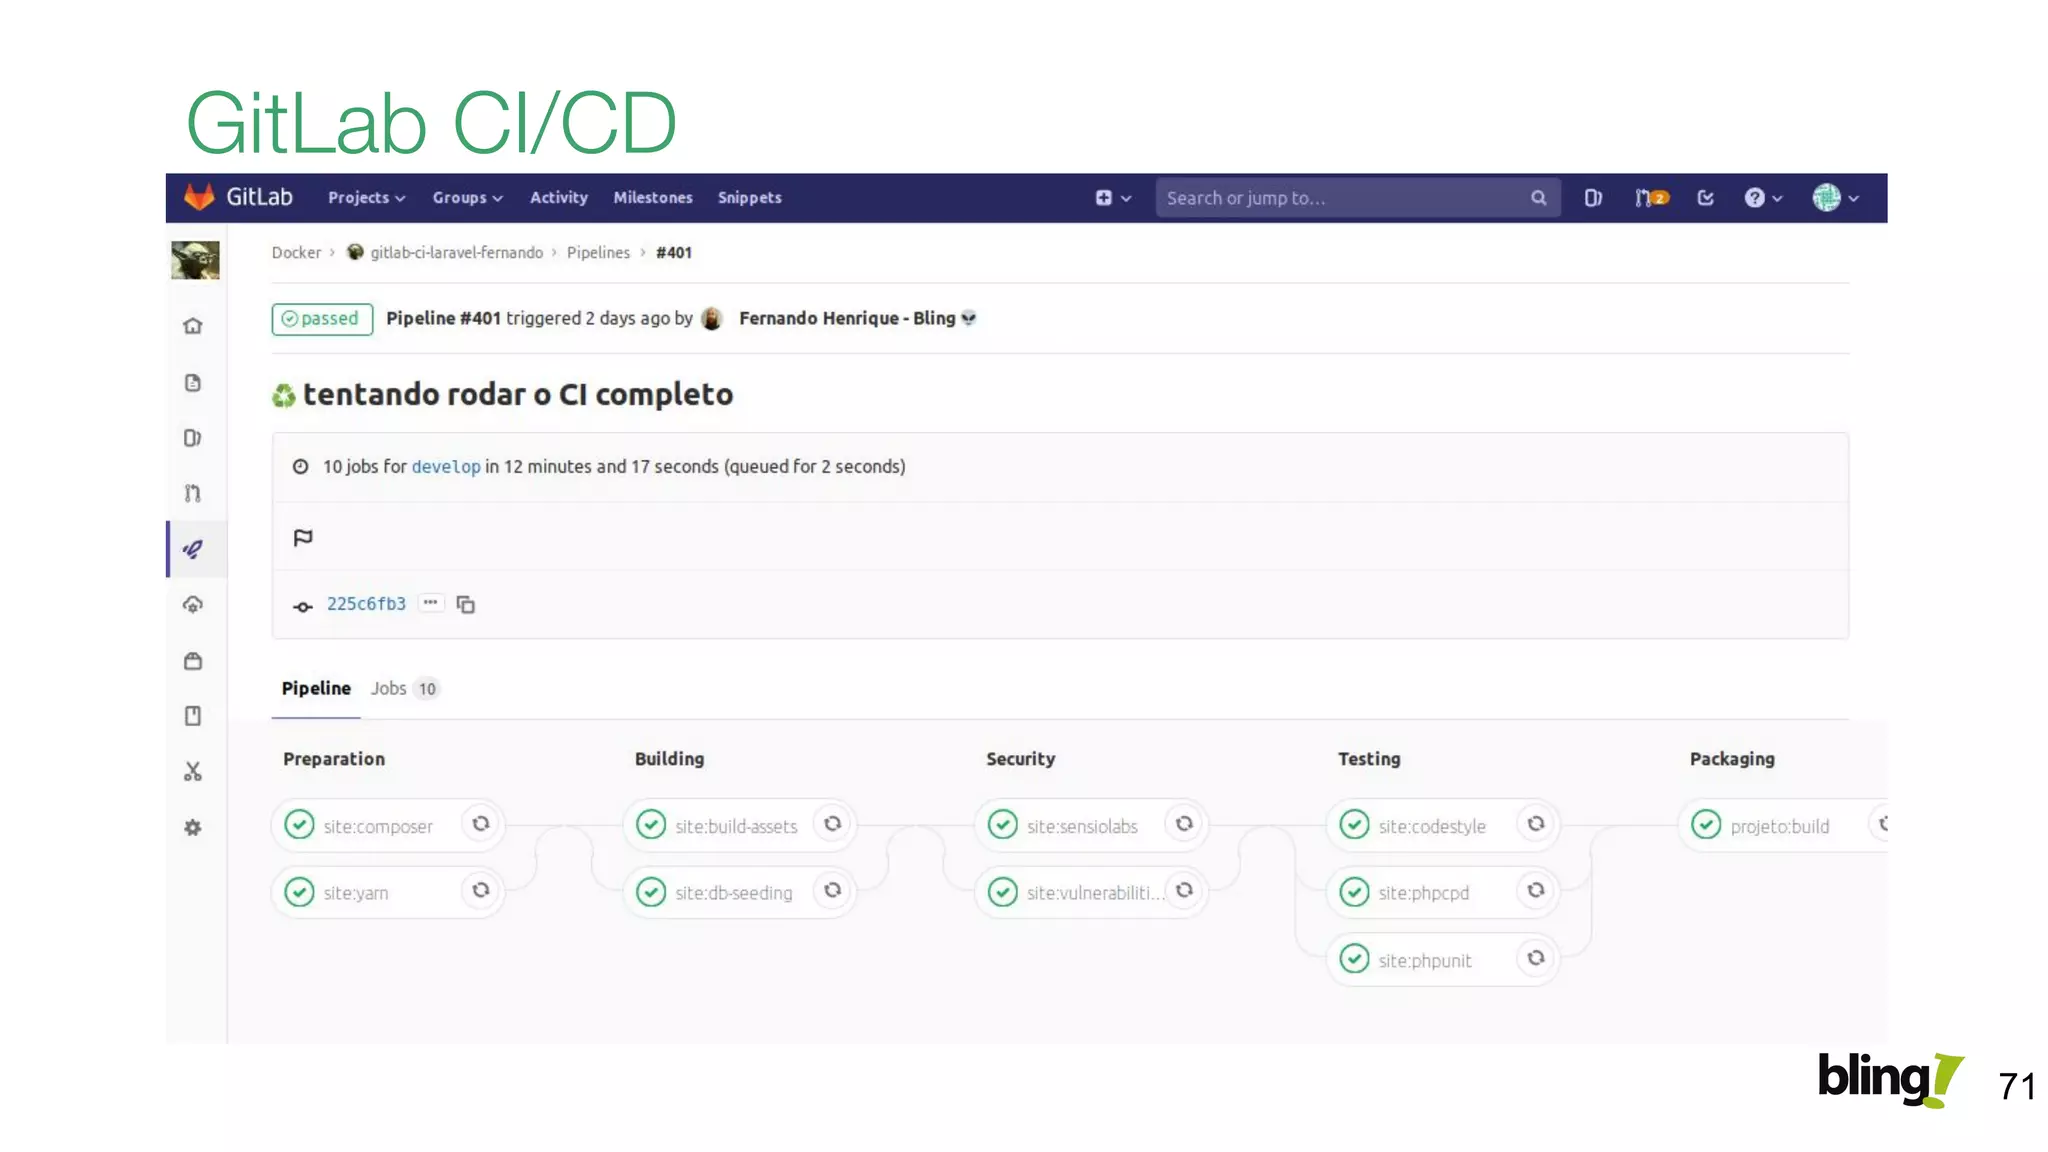Switch to the Pipeline tab
Viewport: 2048px width, 1152px height.
pos(316,688)
